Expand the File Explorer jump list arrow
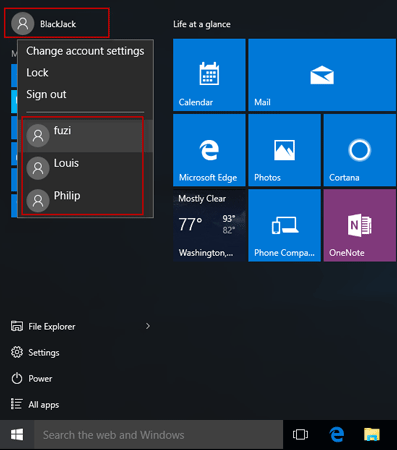Image resolution: width=397 pixels, height=450 pixels. [148, 326]
